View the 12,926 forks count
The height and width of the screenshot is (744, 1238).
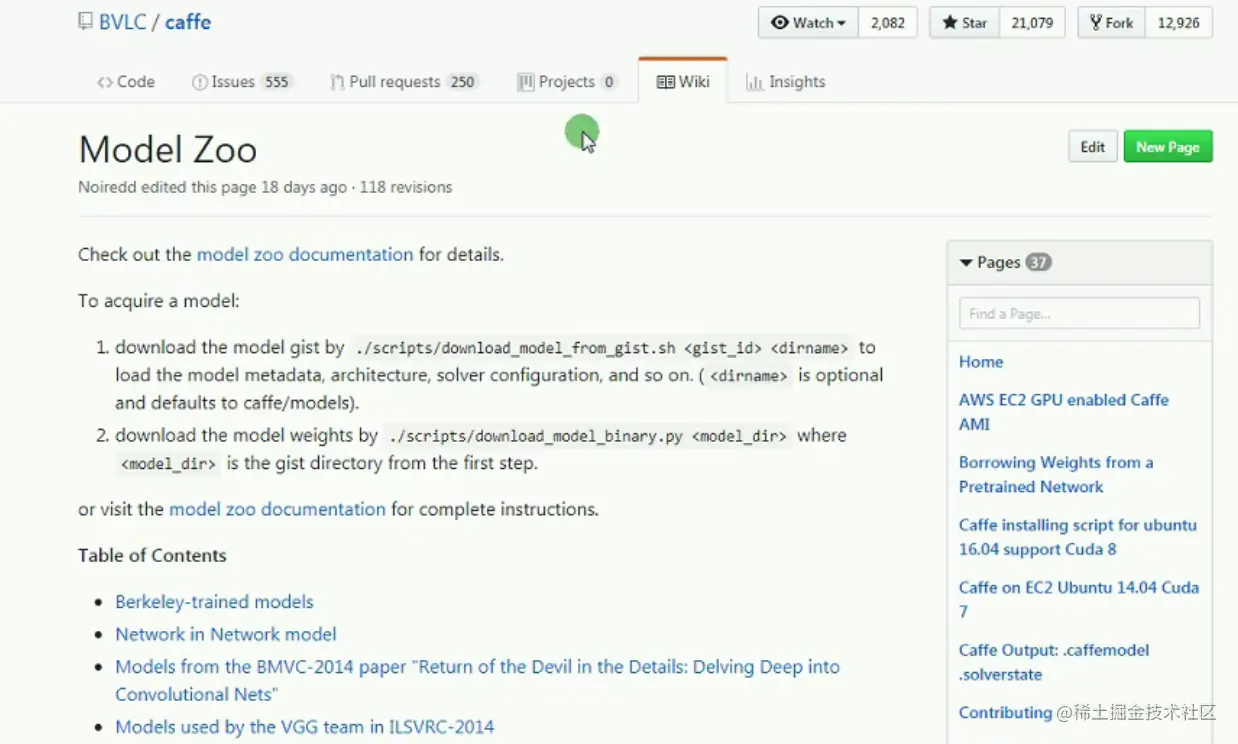[1178, 23]
